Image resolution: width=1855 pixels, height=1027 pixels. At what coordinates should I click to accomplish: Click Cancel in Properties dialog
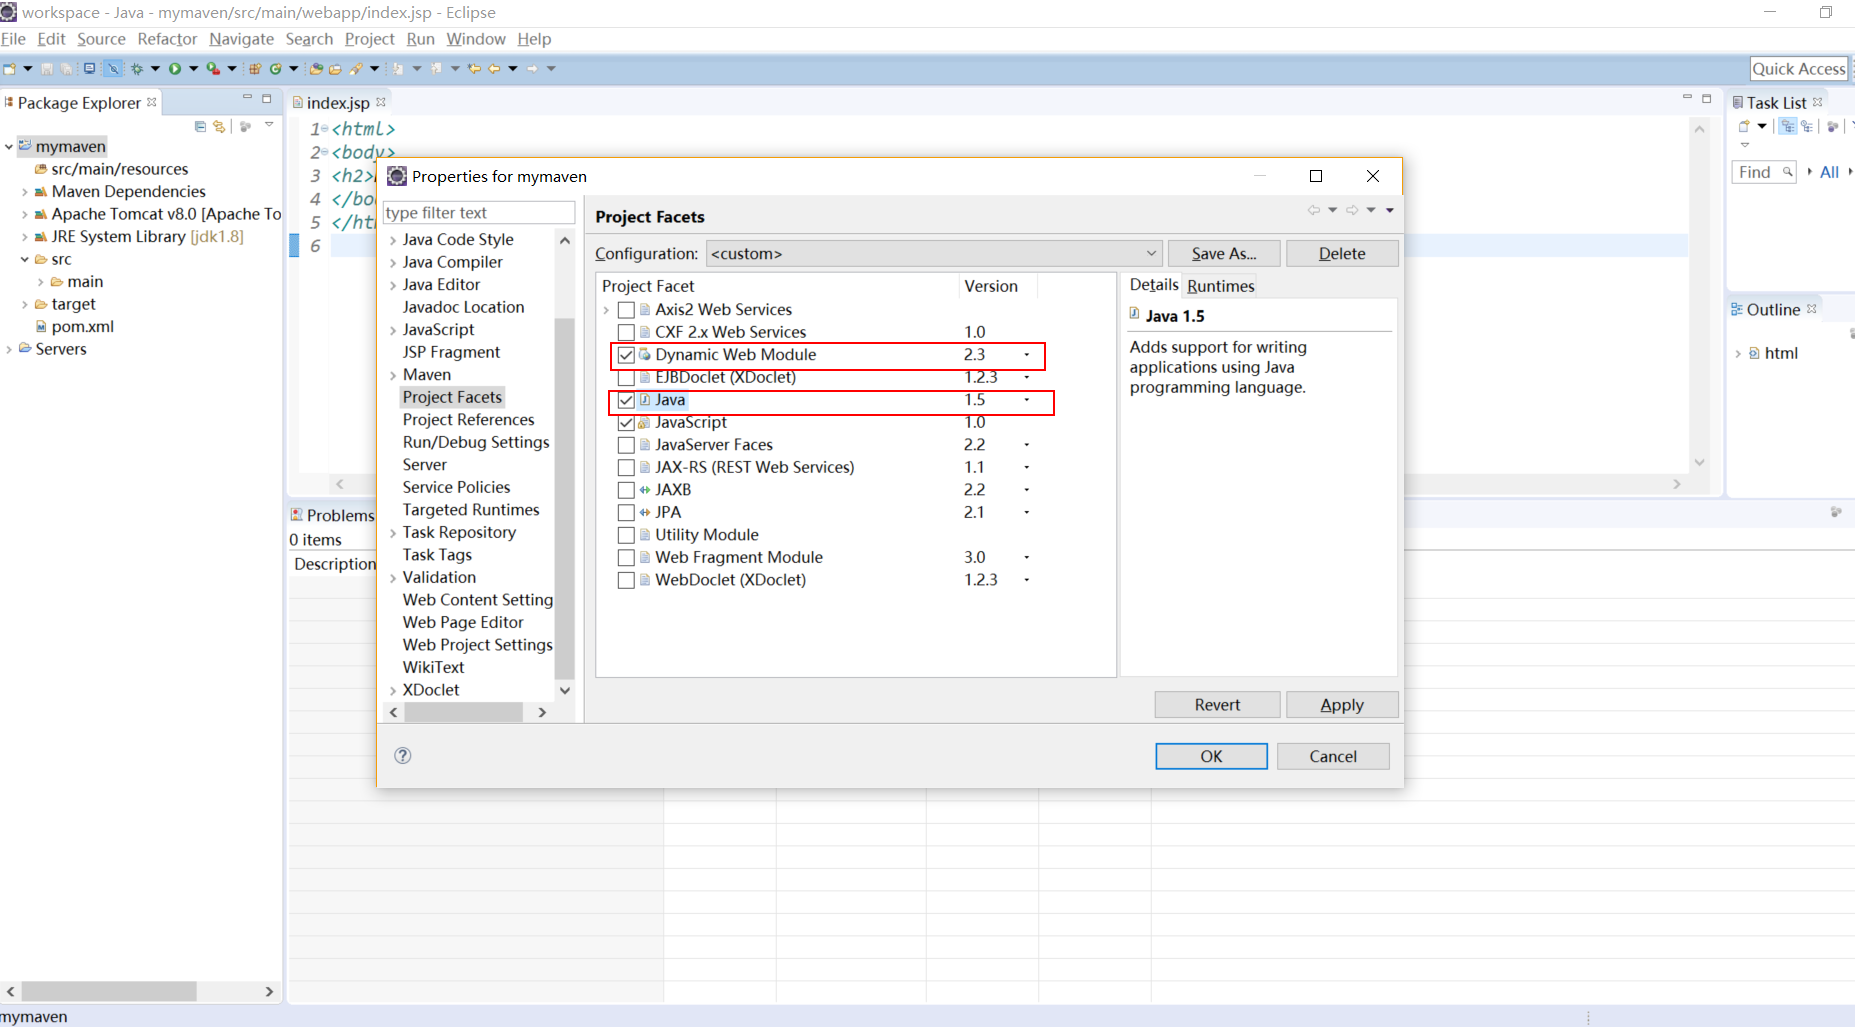point(1333,756)
